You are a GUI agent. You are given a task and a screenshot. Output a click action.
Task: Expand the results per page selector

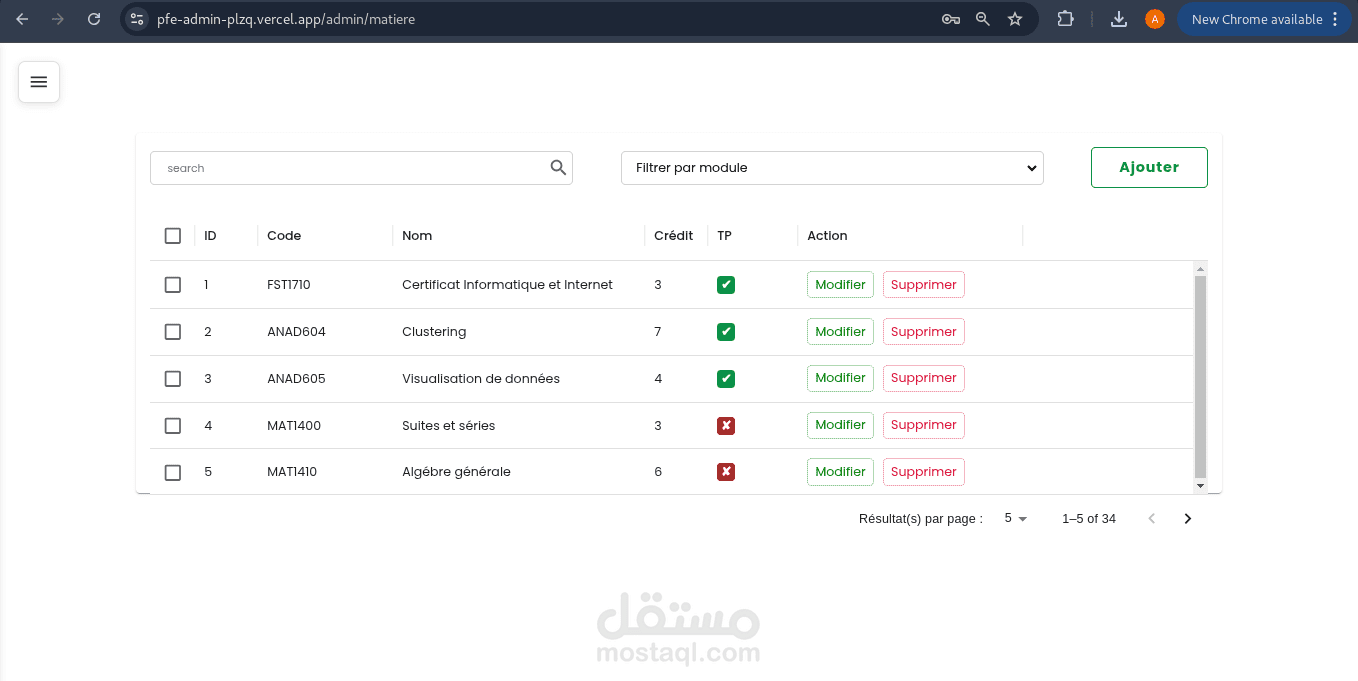click(1015, 518)
